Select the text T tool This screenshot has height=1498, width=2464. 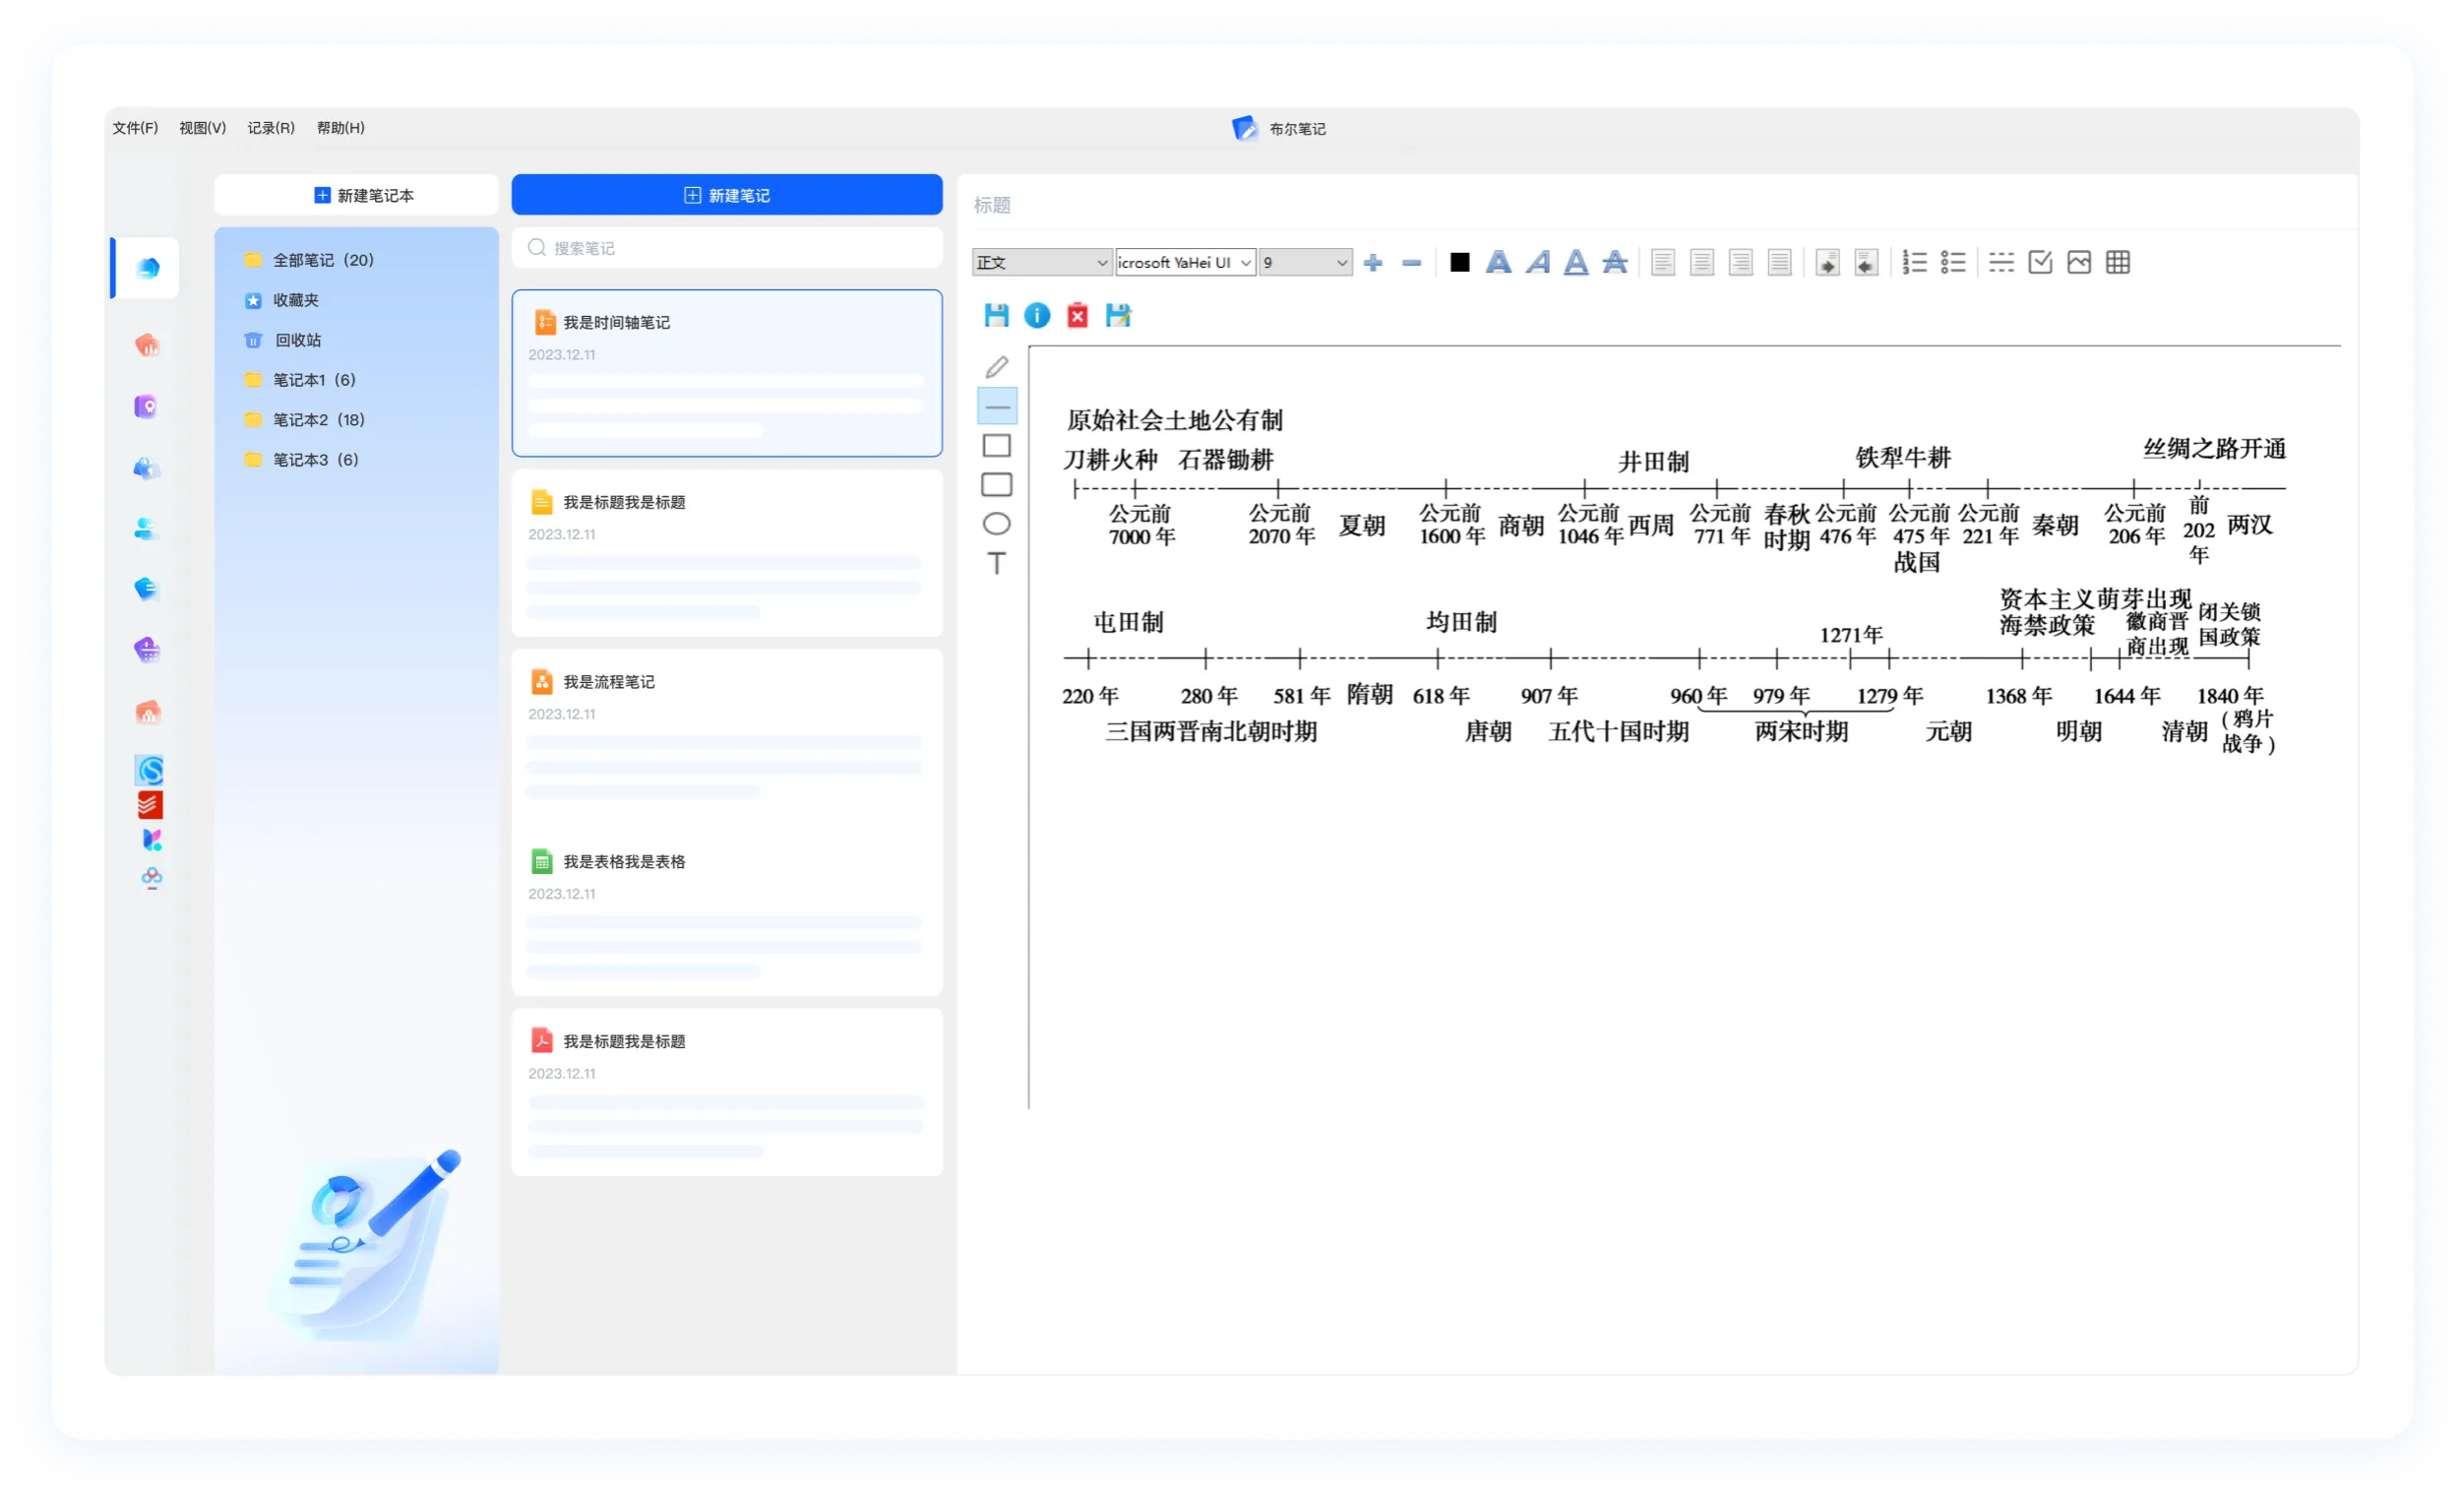pyautogui.click(x=996, y=563)
